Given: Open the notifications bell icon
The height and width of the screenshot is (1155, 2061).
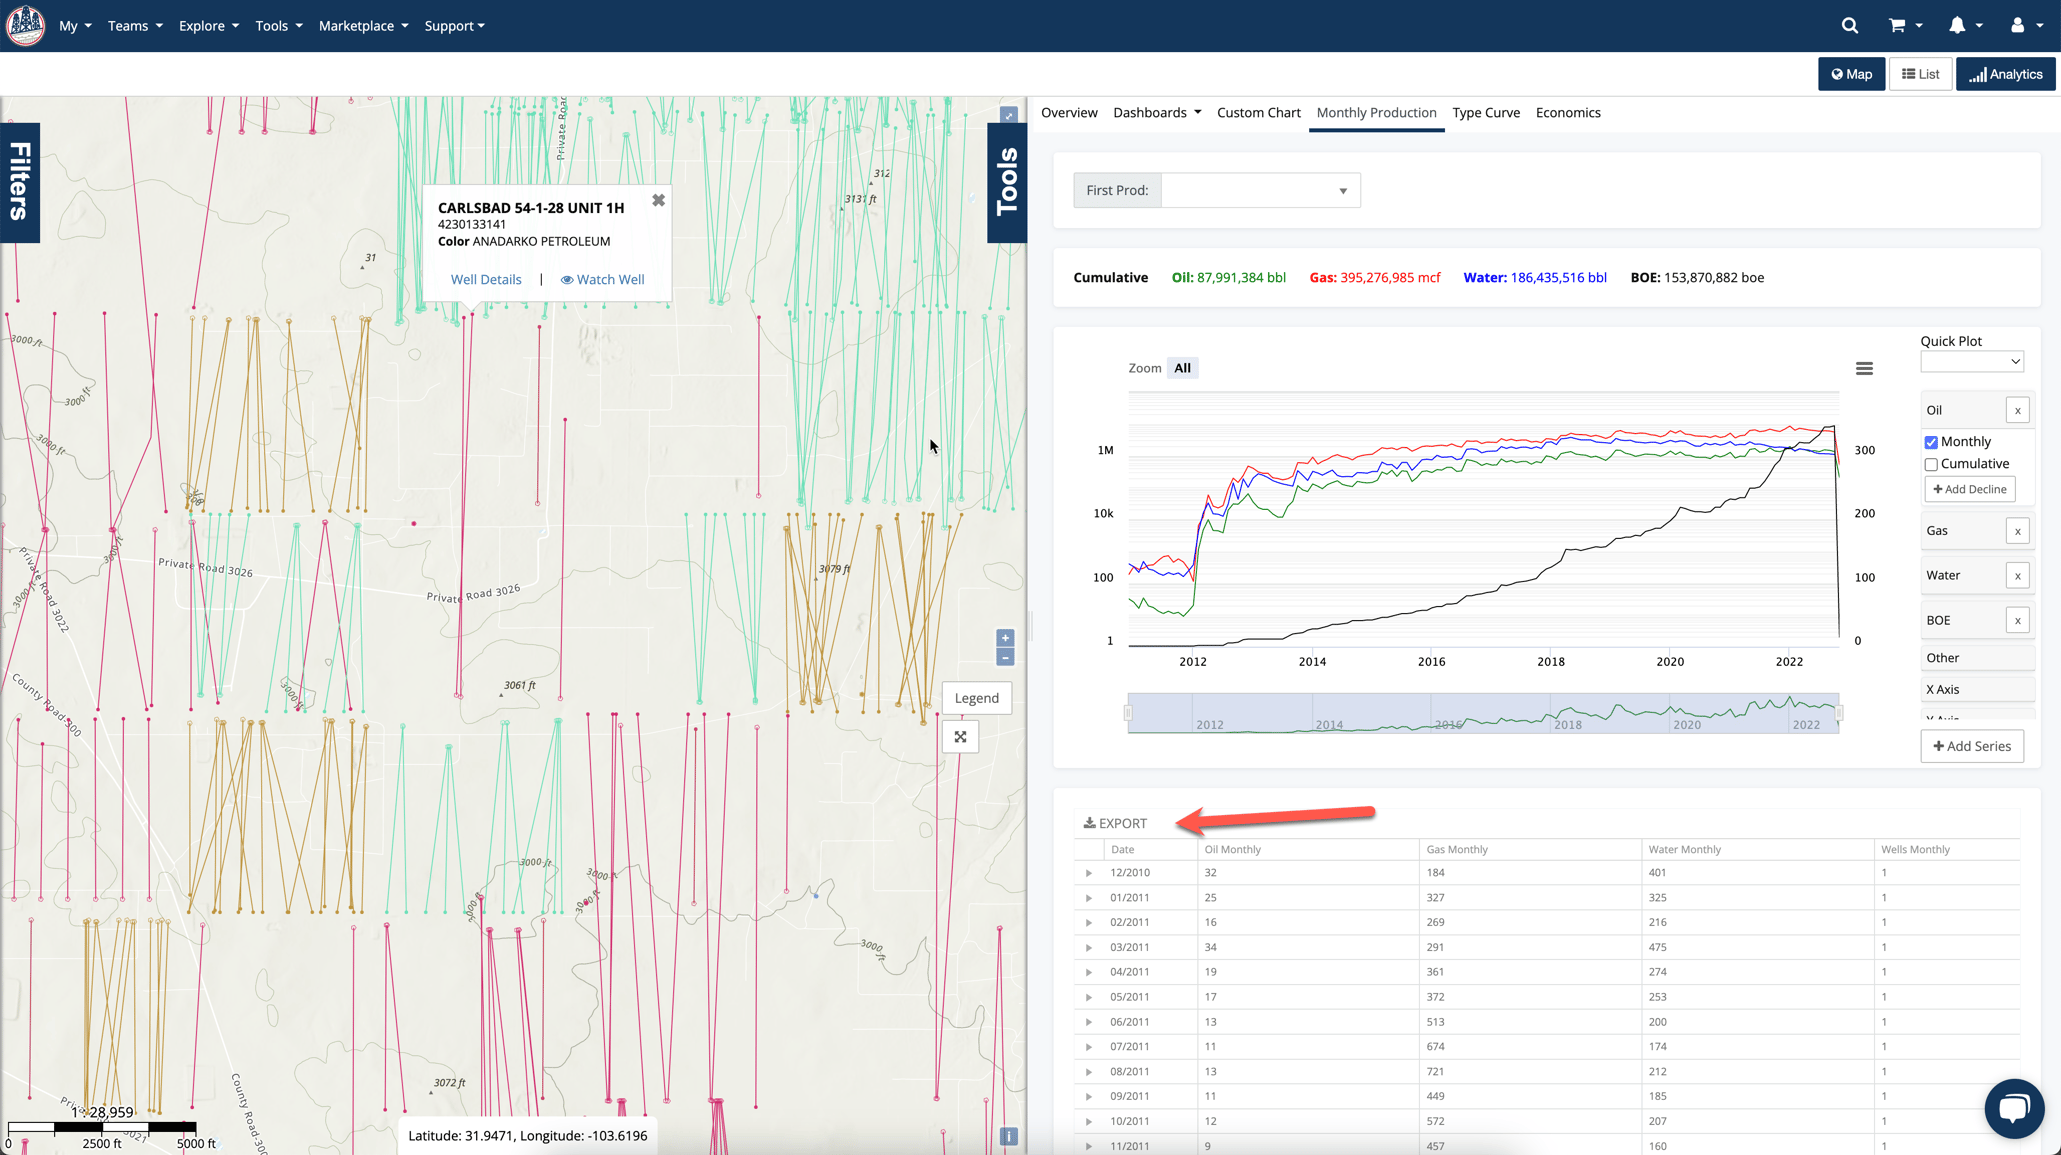Looking at the screenshot, I should 1957,26.
